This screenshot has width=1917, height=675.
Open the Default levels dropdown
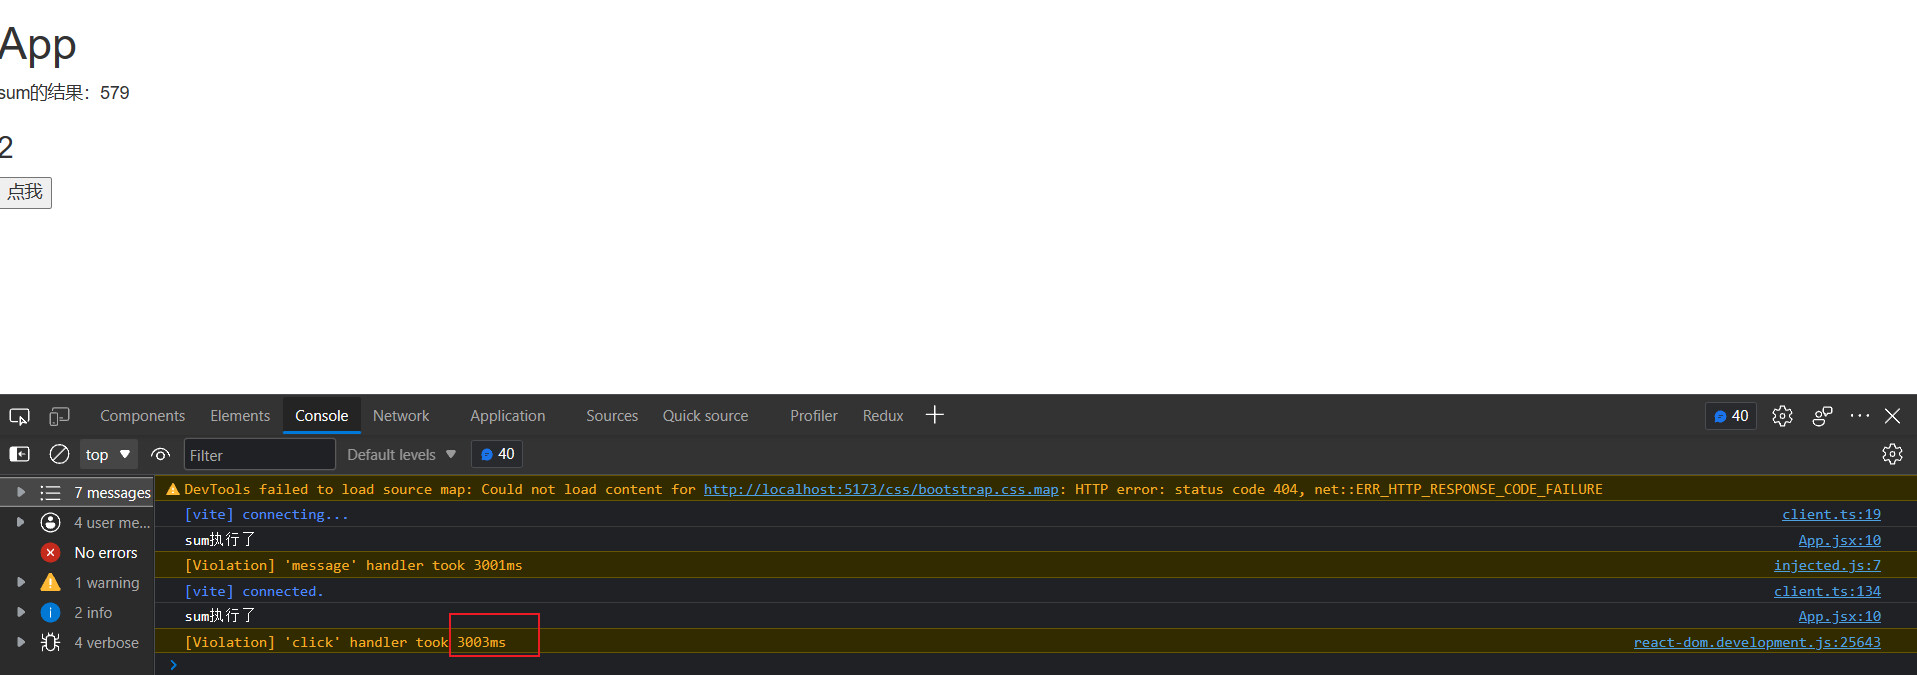pyautogui.click(x=401, y=454)
